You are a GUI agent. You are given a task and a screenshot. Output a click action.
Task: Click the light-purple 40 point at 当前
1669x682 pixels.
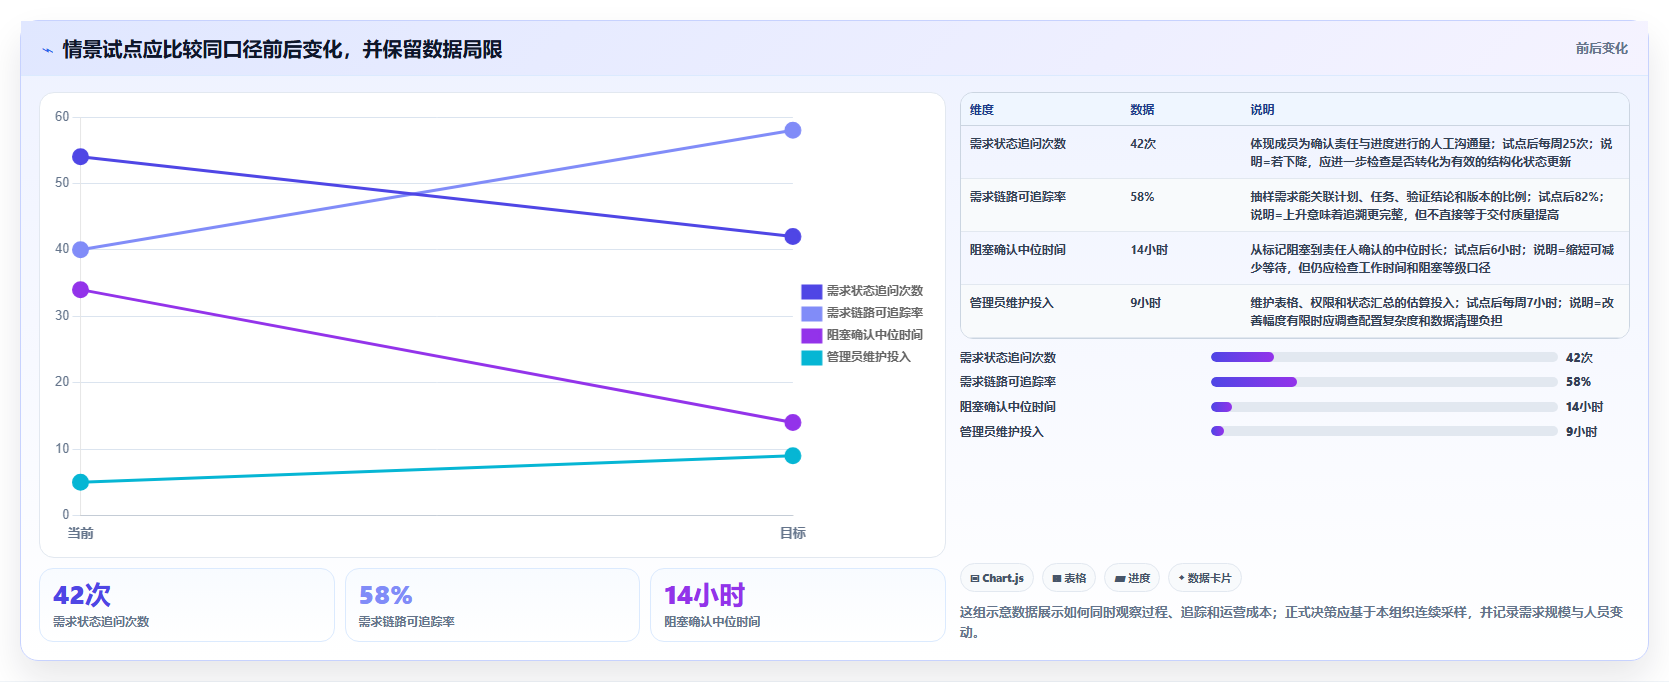click(81, 250)
